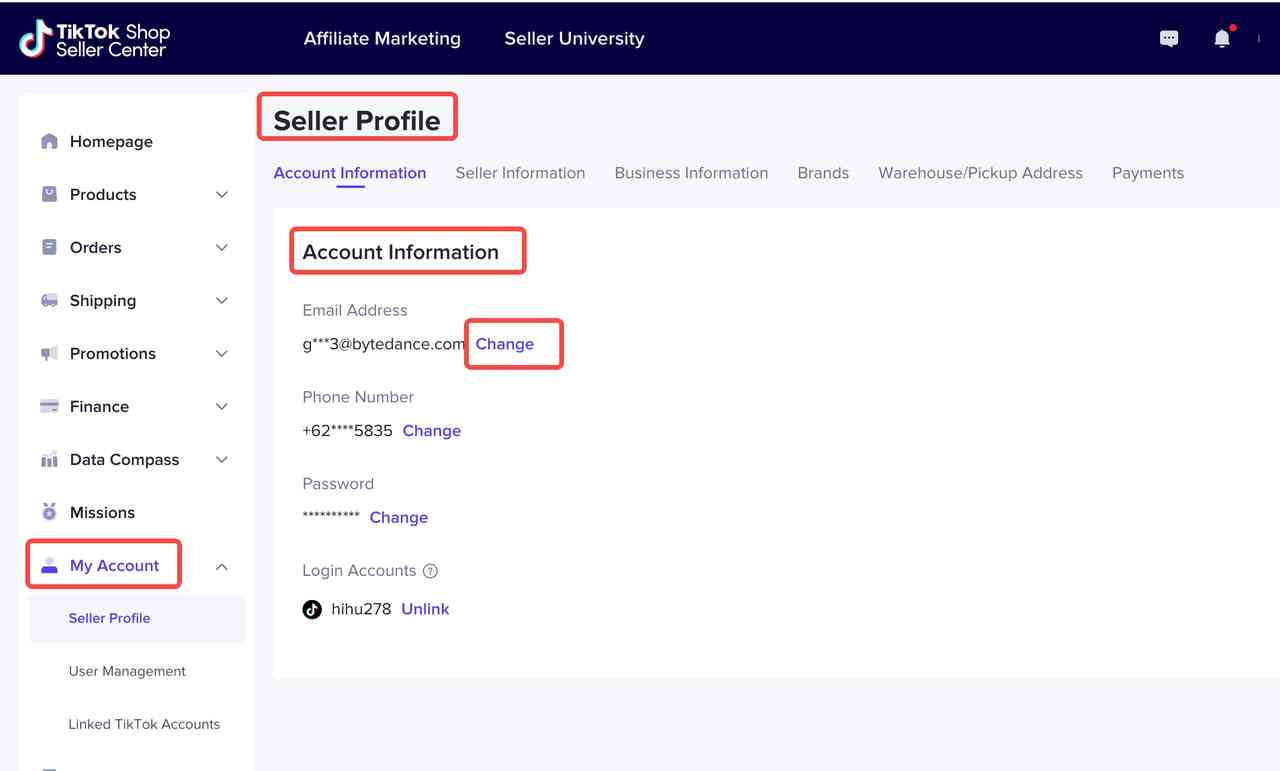Change the account password

coord(398,518)
